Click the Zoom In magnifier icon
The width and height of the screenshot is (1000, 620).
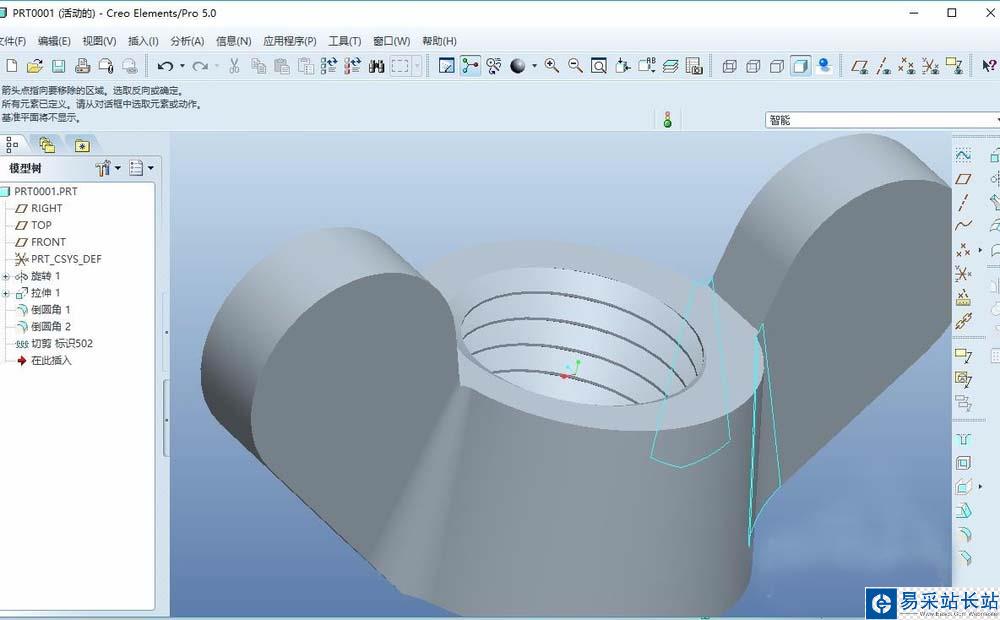(x=551, y=66)
